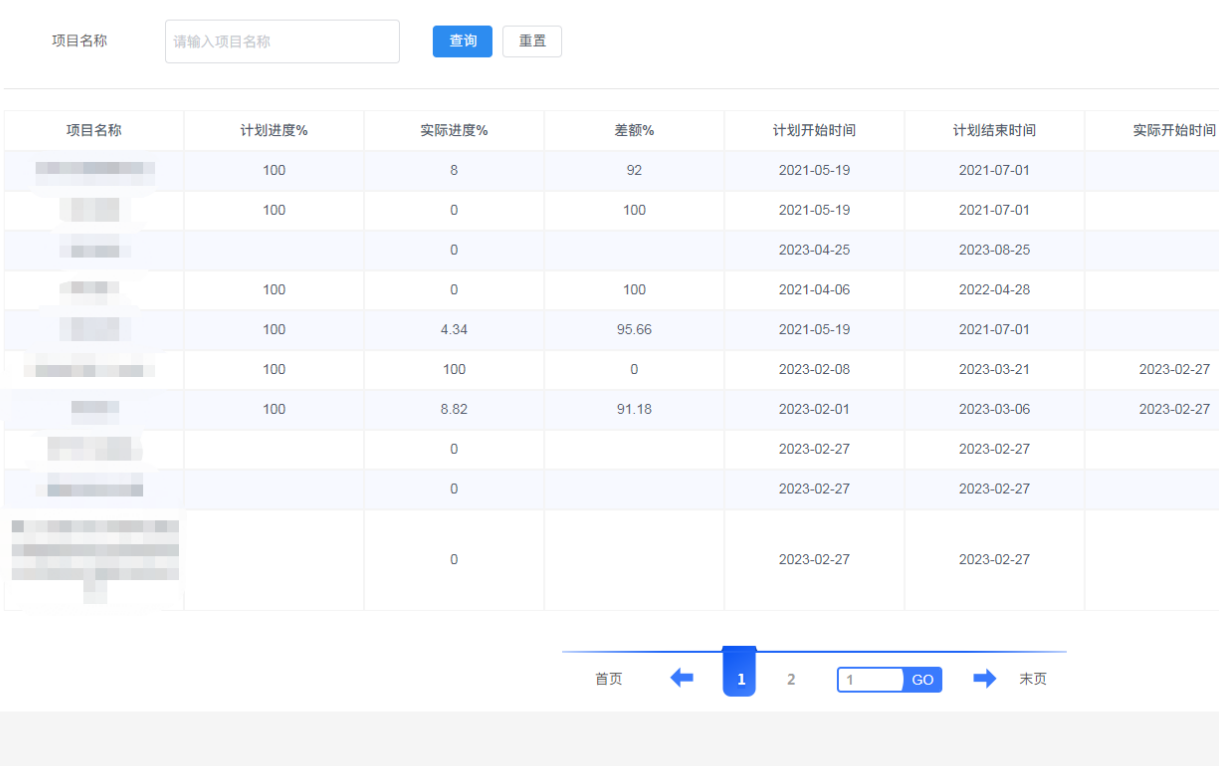
Task: Select page number 1 in the pagination
Action: pyautogui.click(x=739, y=678)
